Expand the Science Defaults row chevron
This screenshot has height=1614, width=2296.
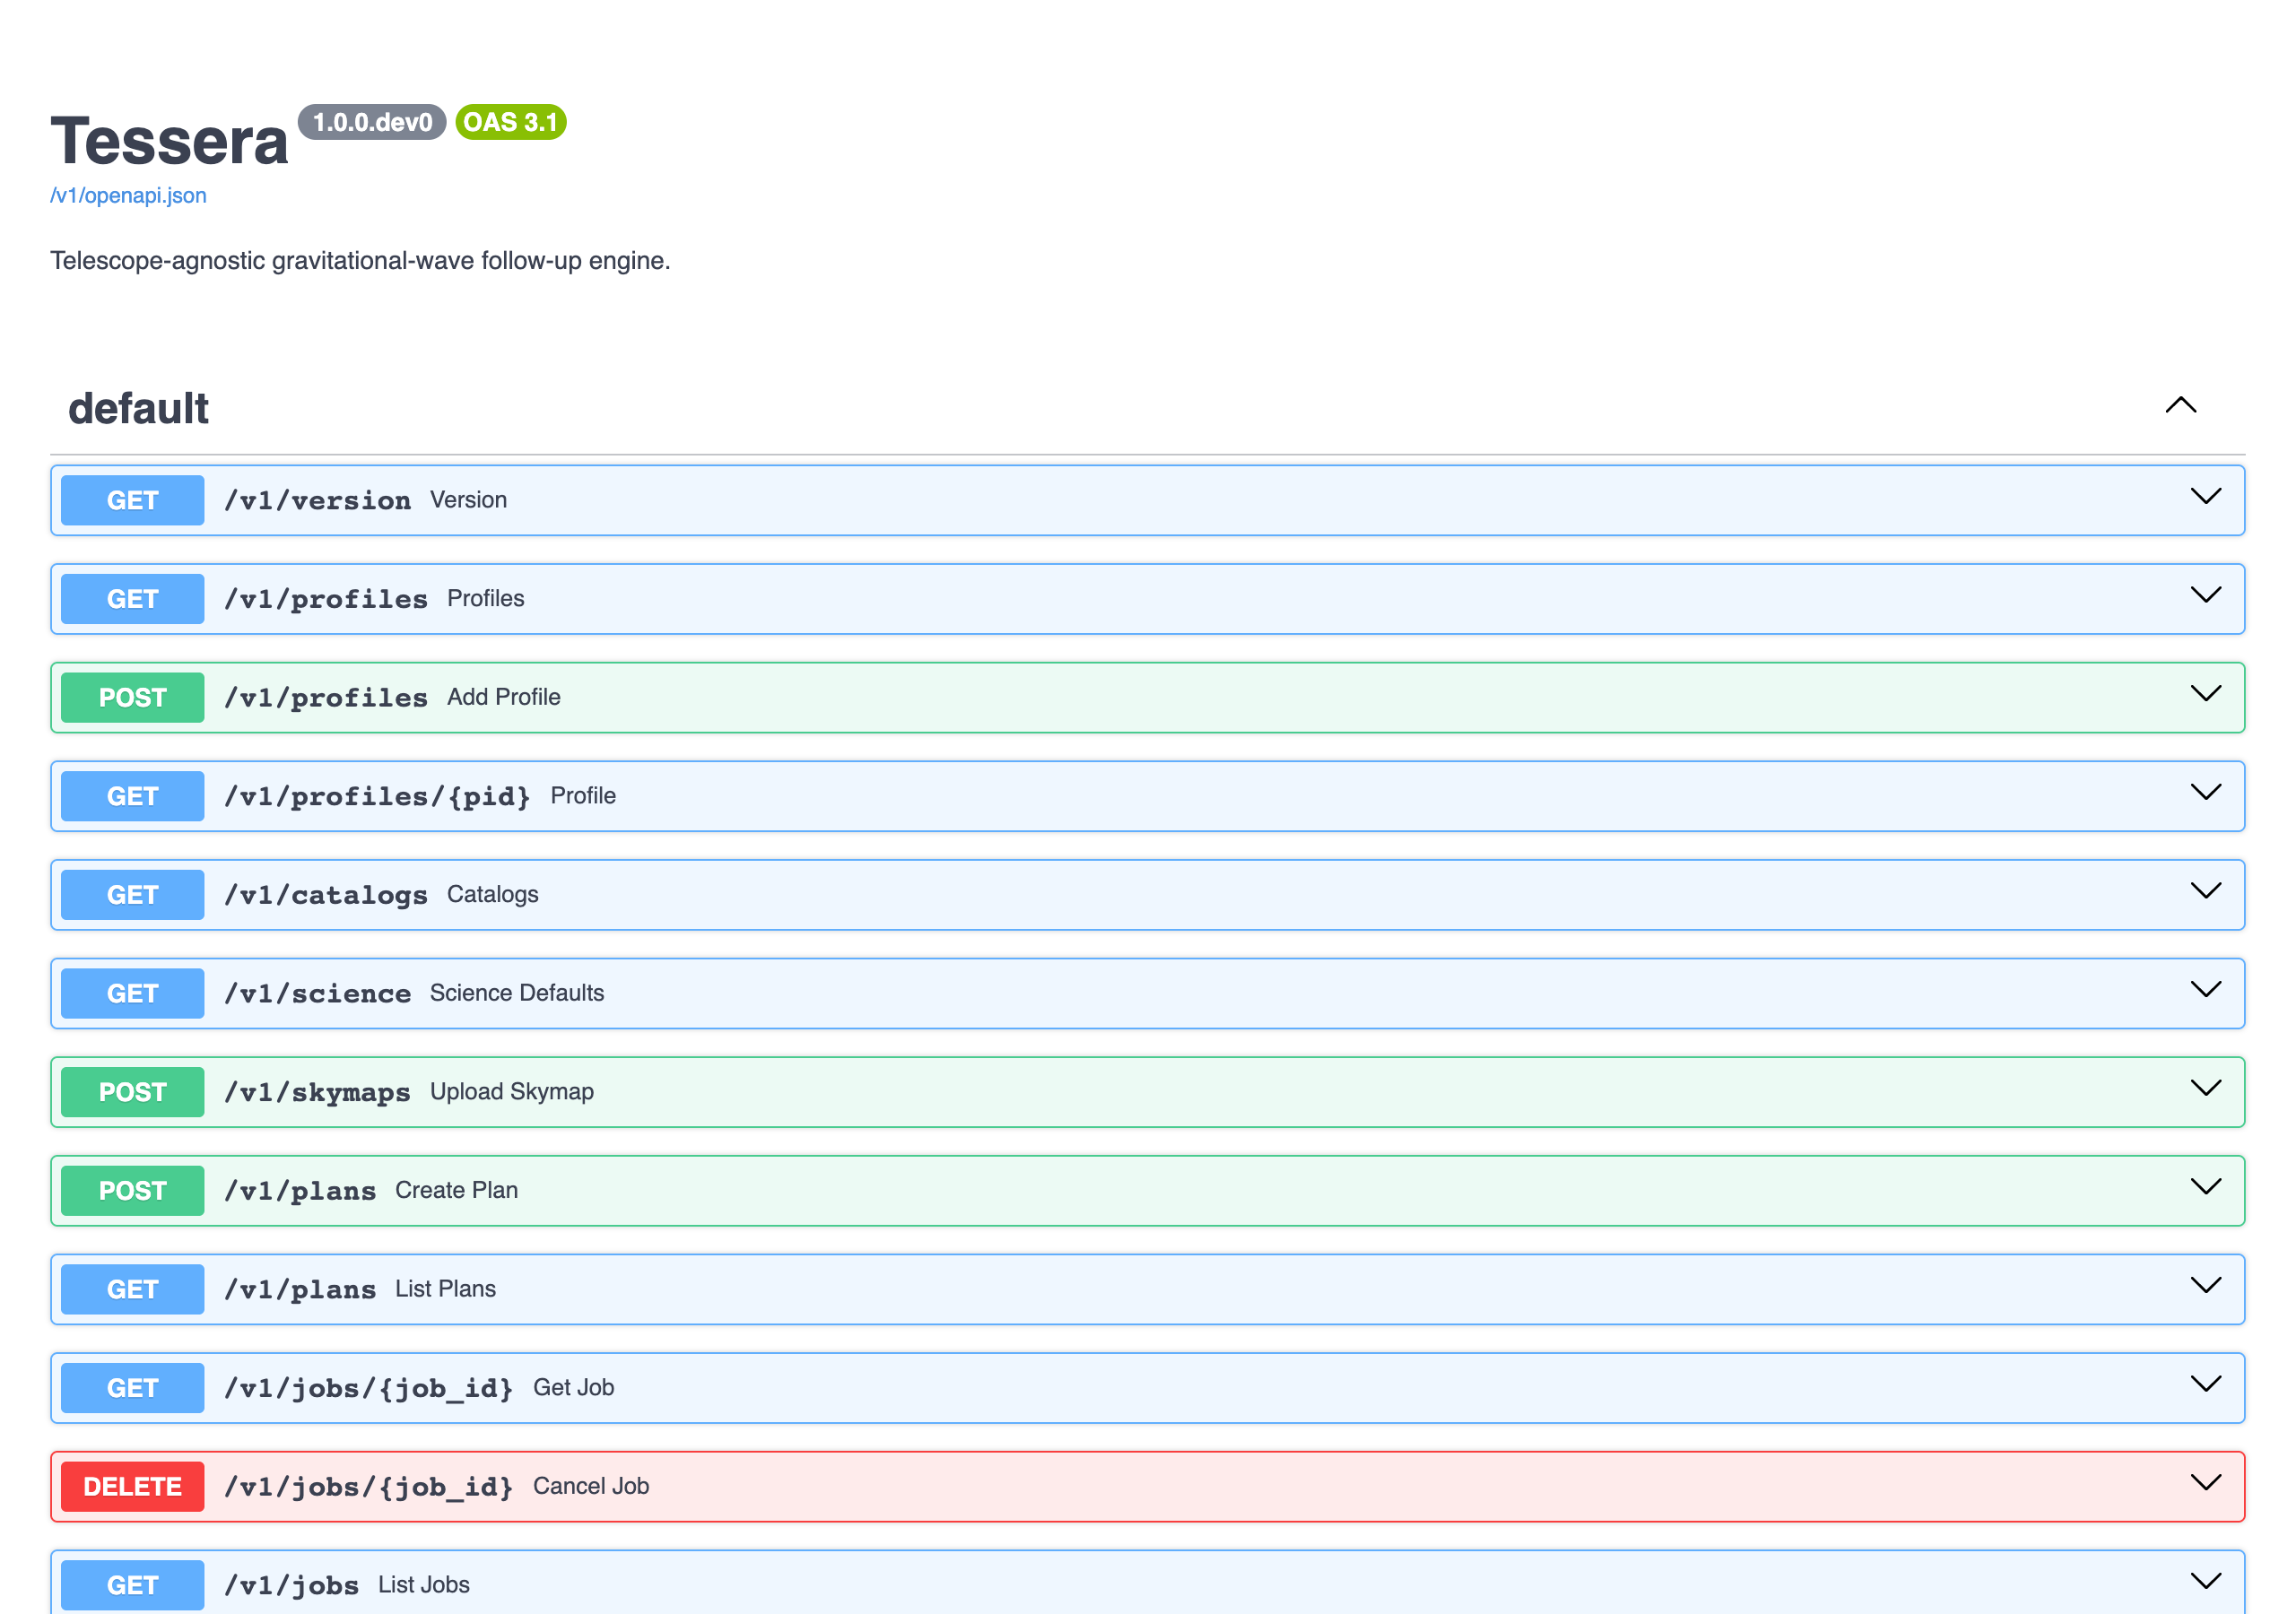coord(2205,990)
